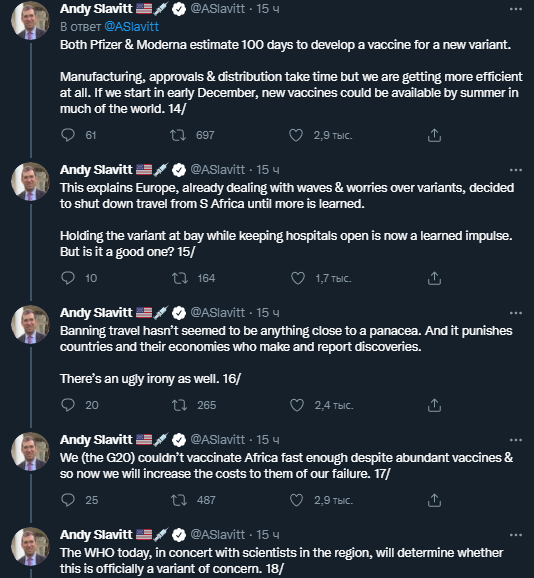Reply to the tweet numbered 14/
This screenshot has height=578, width=534.
(68, 135)
